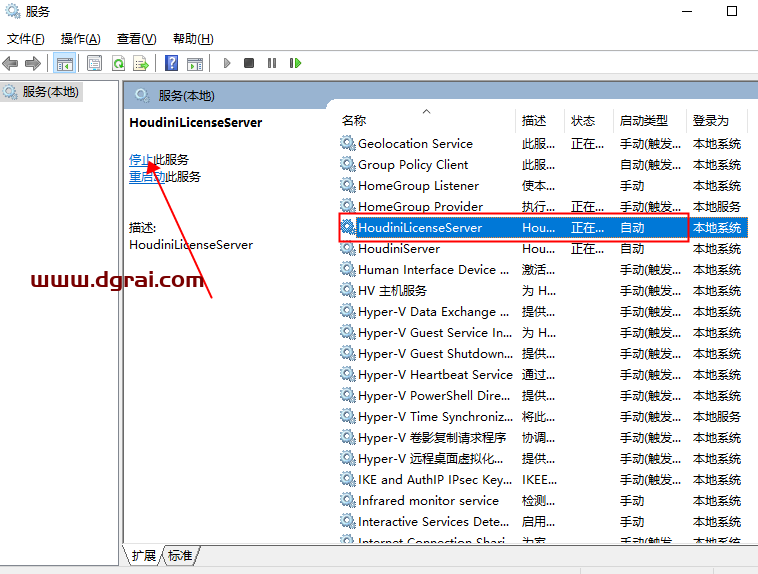The image size is (758, 574).
Task: Select the Group Policy Client row name
Action: click(413, 165)
